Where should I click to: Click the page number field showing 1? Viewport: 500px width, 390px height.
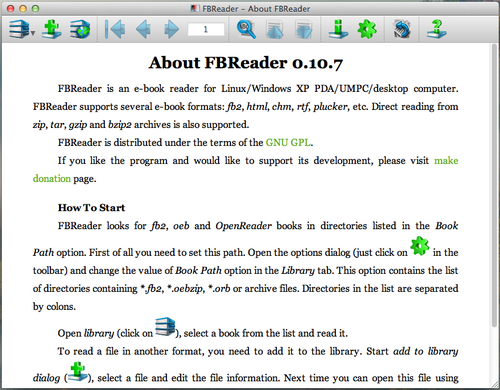tap(206, 29)
